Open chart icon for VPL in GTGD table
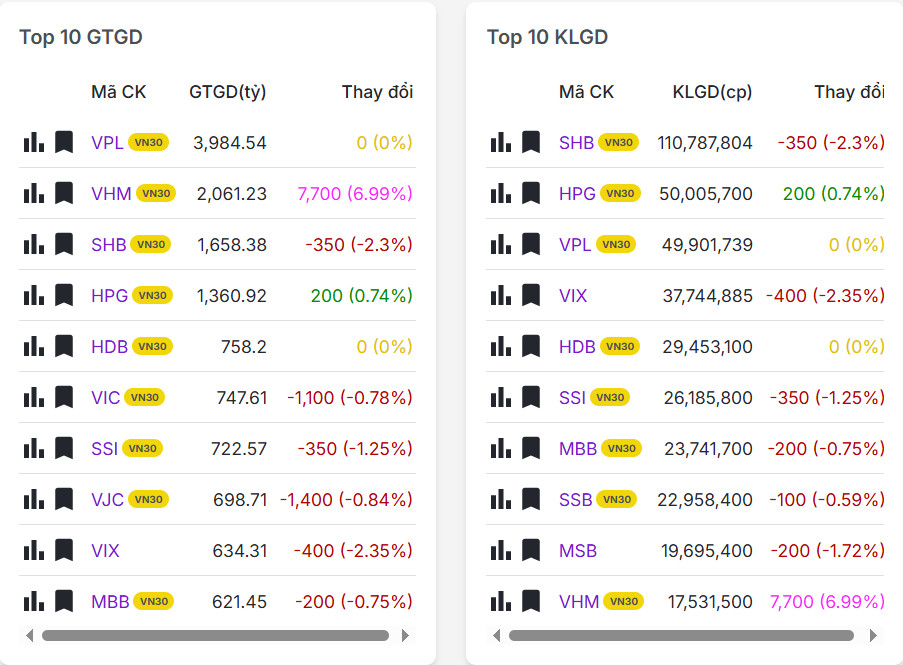 (x=34, y=142)
